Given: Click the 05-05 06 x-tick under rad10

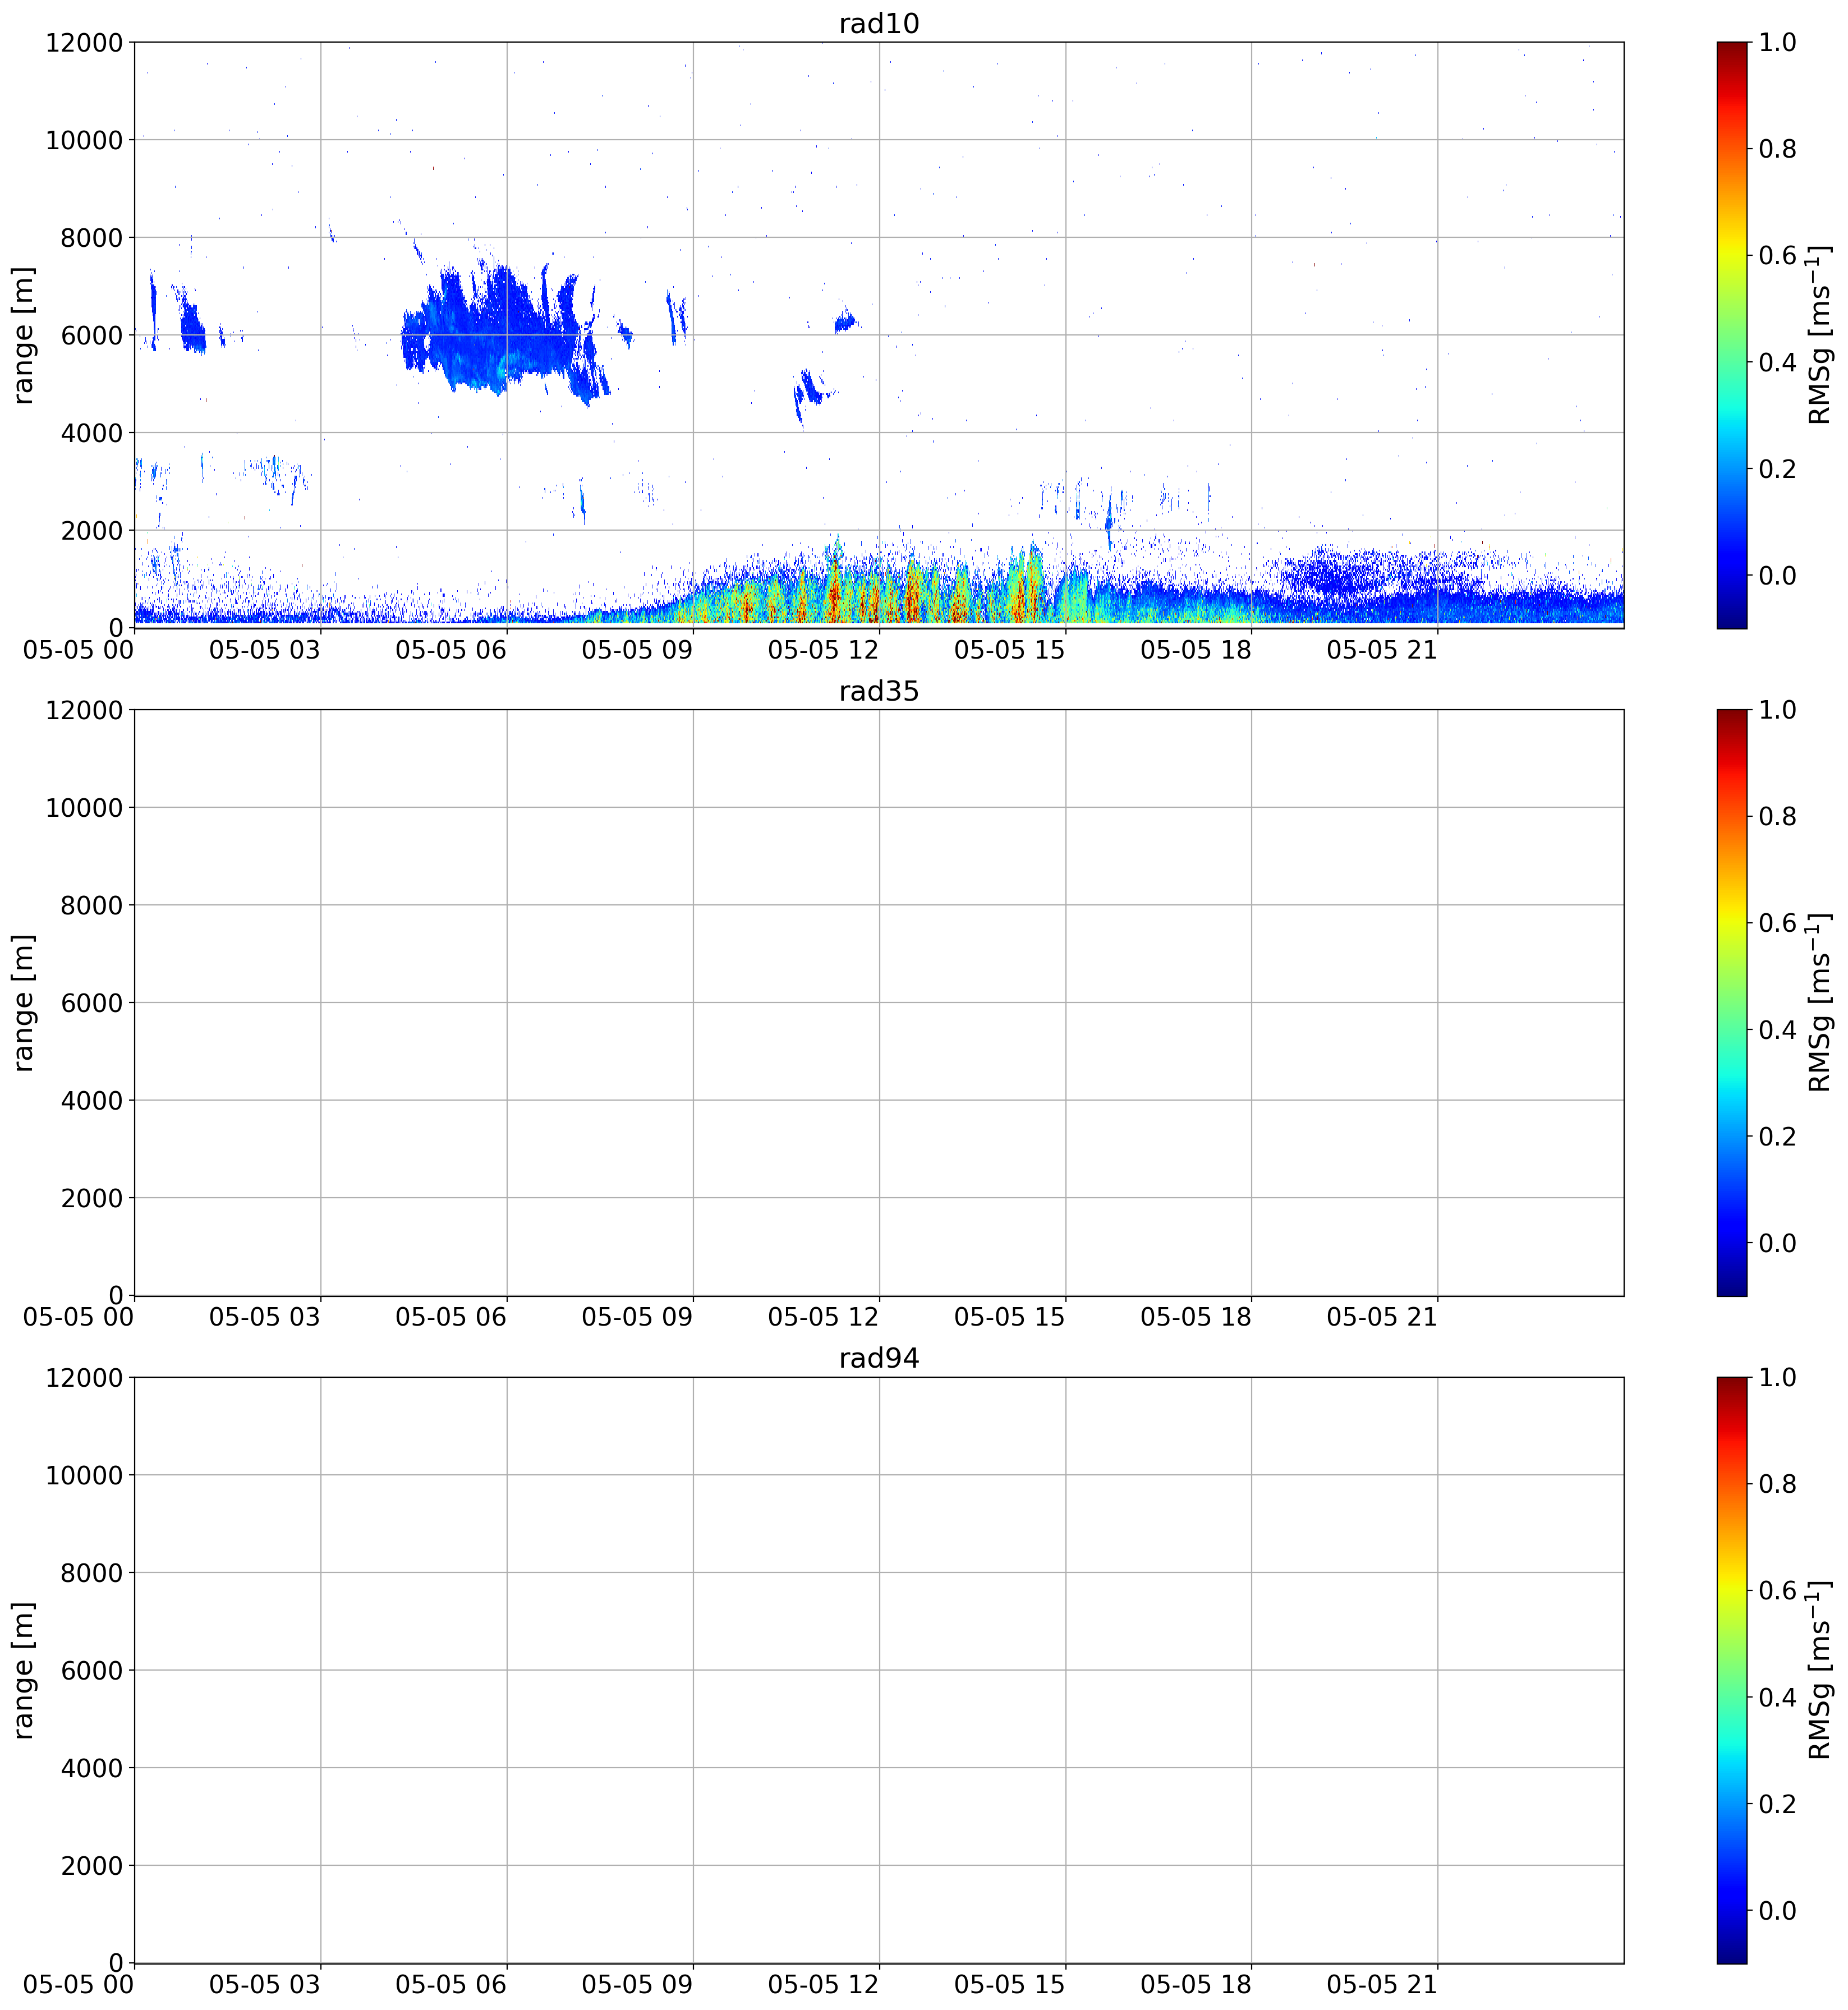Looking at the screenshot, I should tap(451, 650).
